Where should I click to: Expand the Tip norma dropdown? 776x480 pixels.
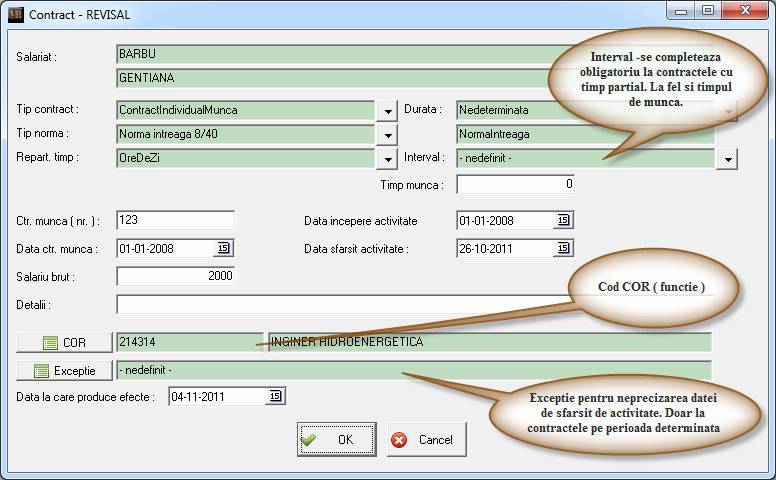[388, 134]
